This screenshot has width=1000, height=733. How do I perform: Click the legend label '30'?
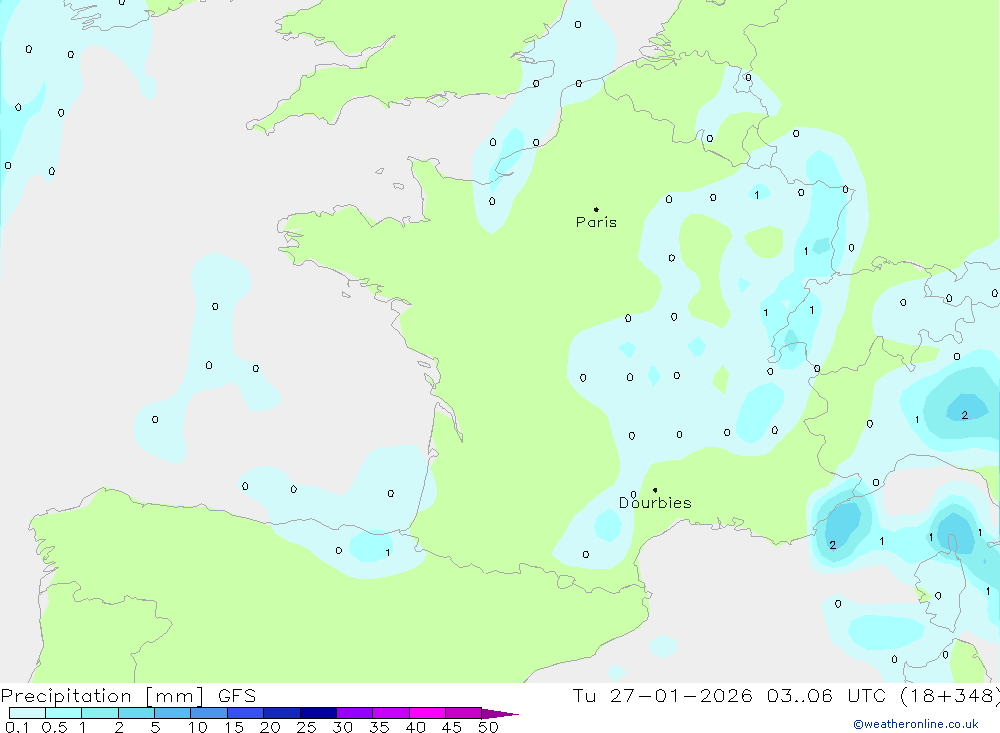point(343,727)
